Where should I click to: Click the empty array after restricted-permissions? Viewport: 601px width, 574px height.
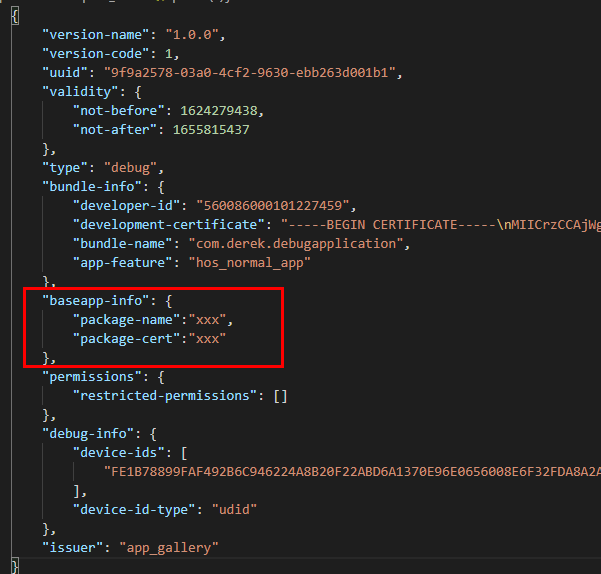tap(280, 396)
